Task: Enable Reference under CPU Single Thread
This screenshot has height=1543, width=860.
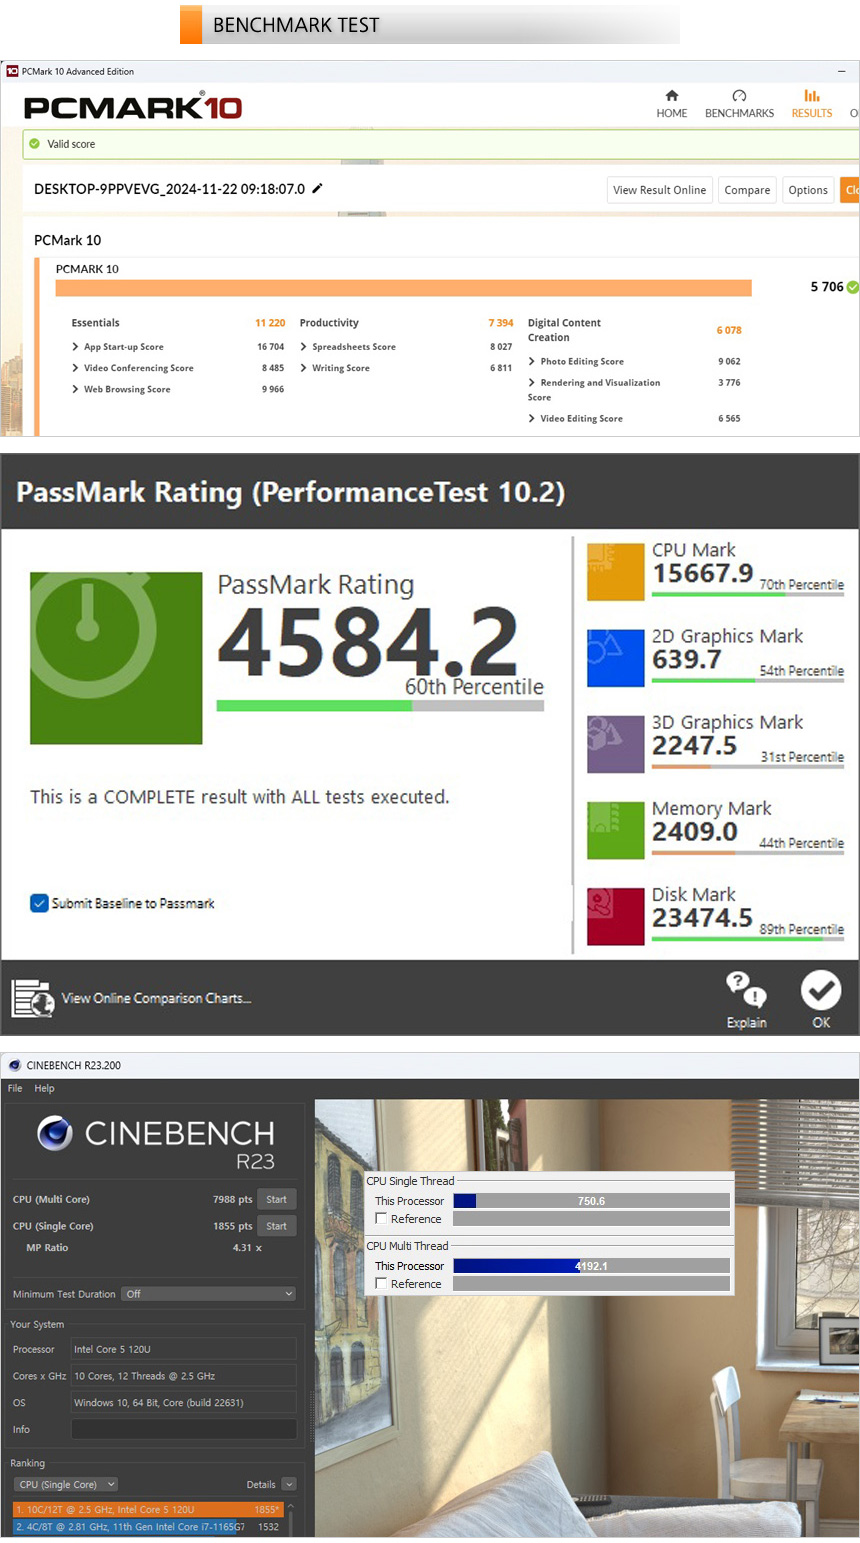Action: 381,1218
